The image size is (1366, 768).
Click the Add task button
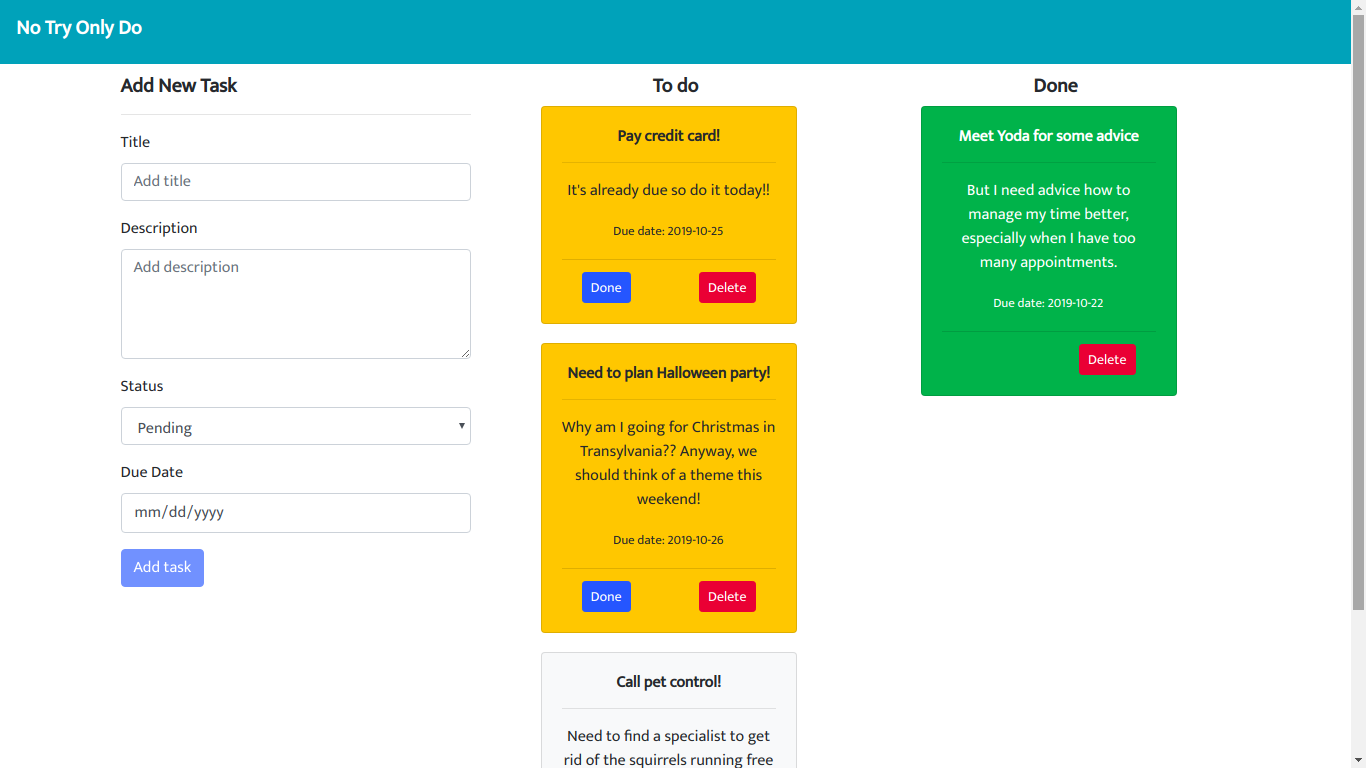tap(162, 568)
